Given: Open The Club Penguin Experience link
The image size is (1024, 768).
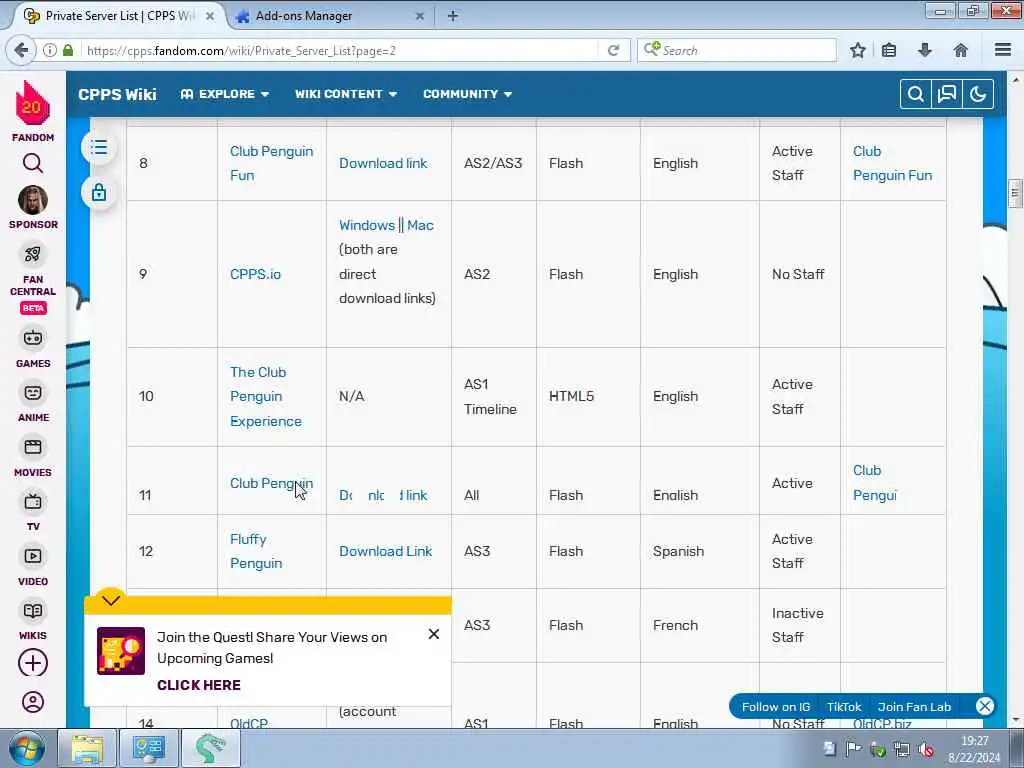Looking at the screenshot, I should [x=265, y=396].
